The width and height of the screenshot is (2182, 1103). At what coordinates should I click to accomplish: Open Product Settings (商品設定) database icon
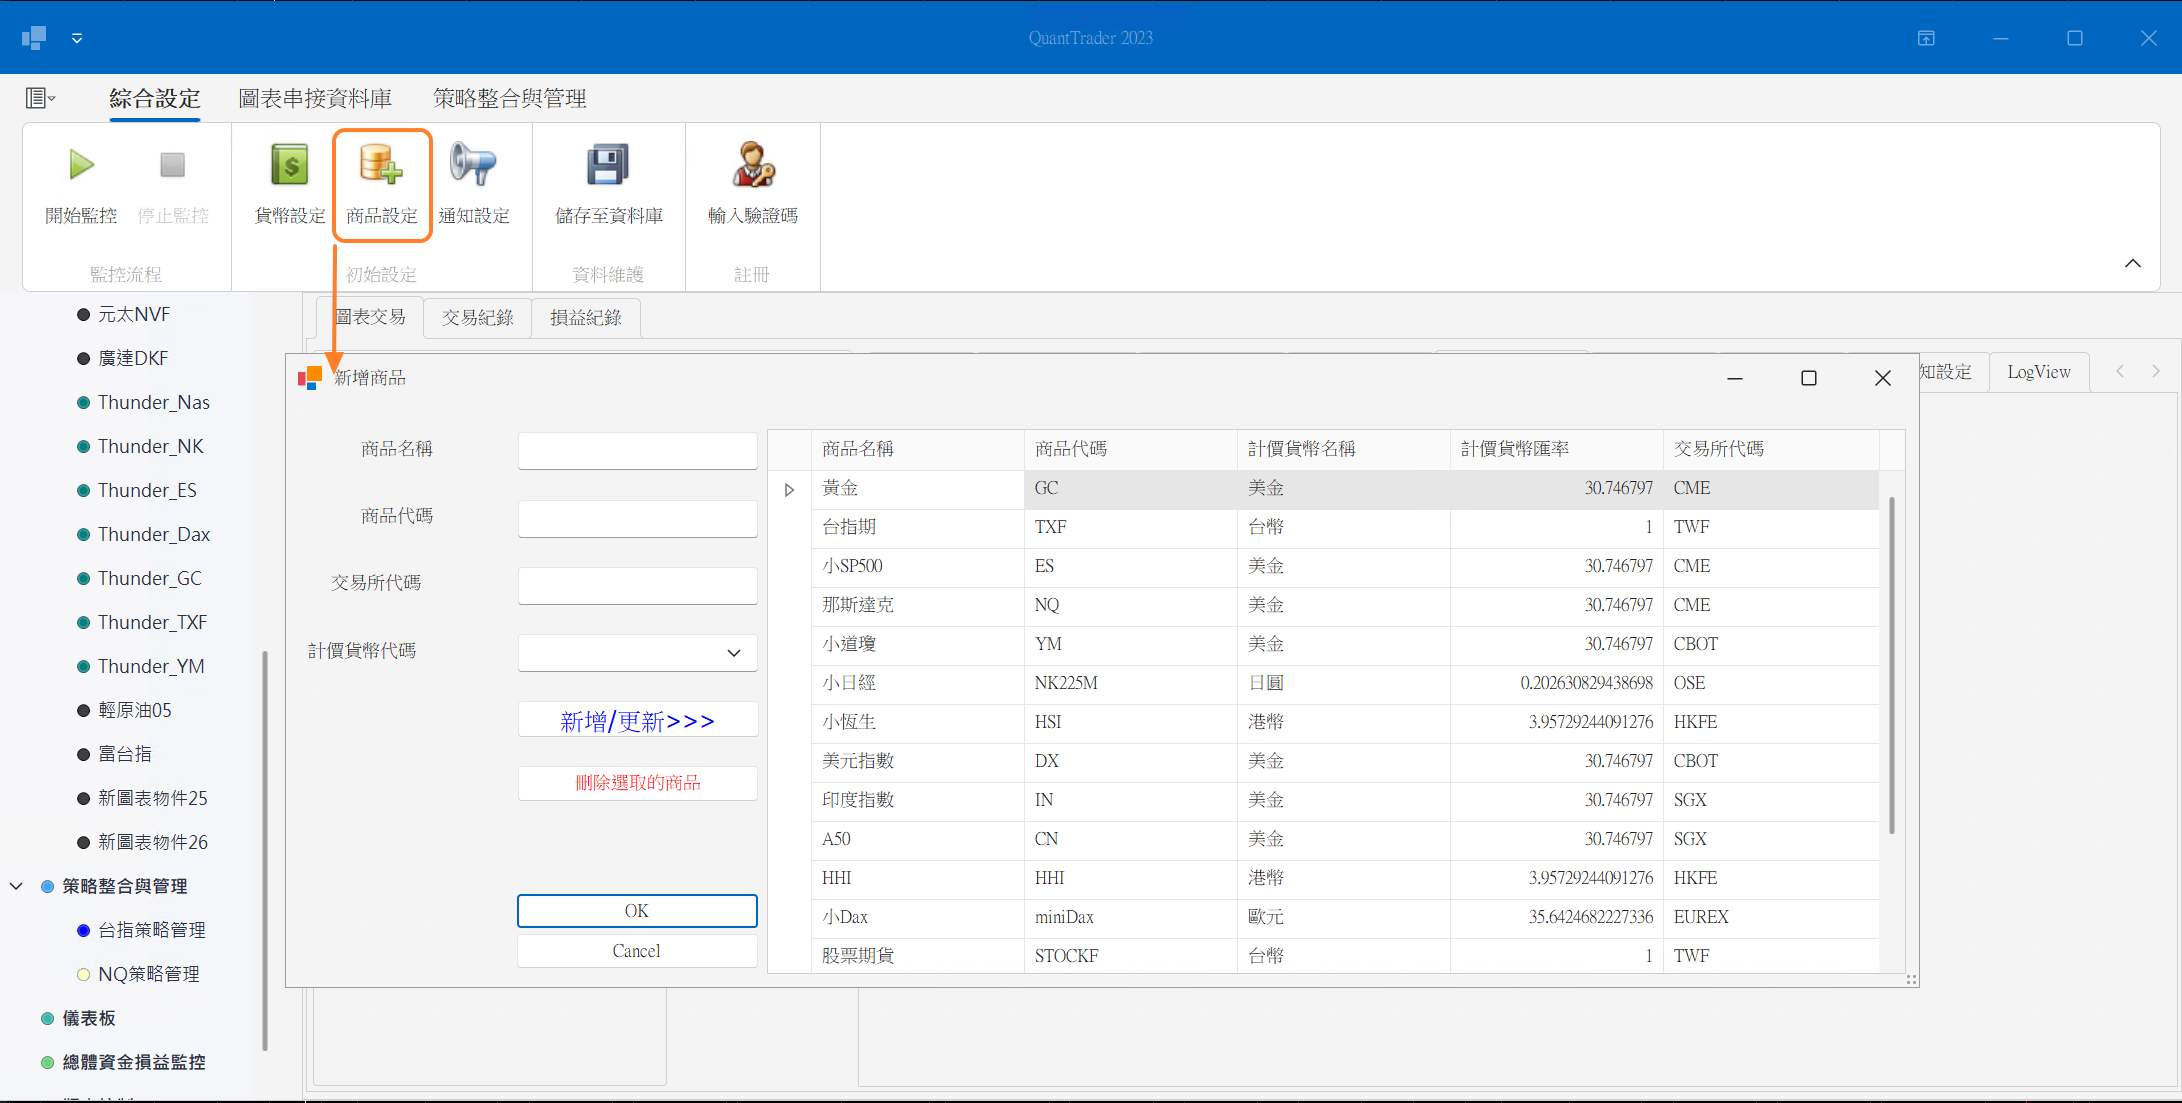click(x=381, y=166)
